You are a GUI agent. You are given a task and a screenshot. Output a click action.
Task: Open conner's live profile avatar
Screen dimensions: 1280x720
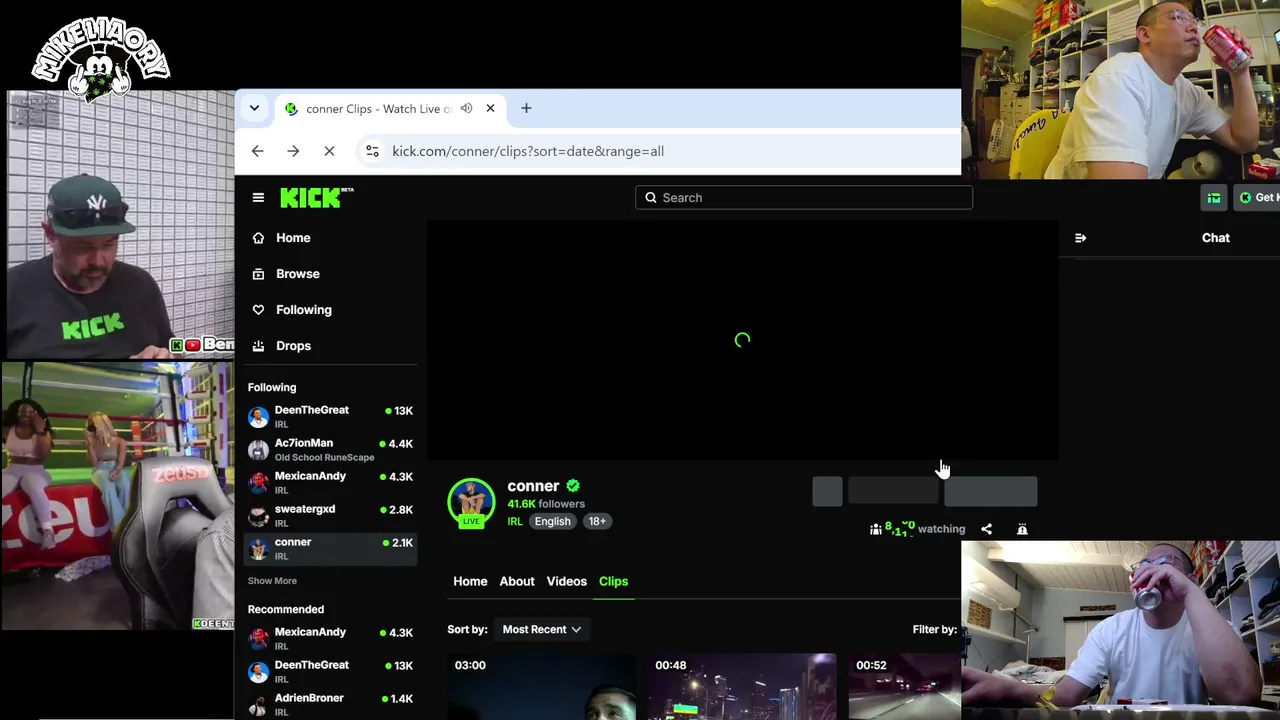point(471,502)
